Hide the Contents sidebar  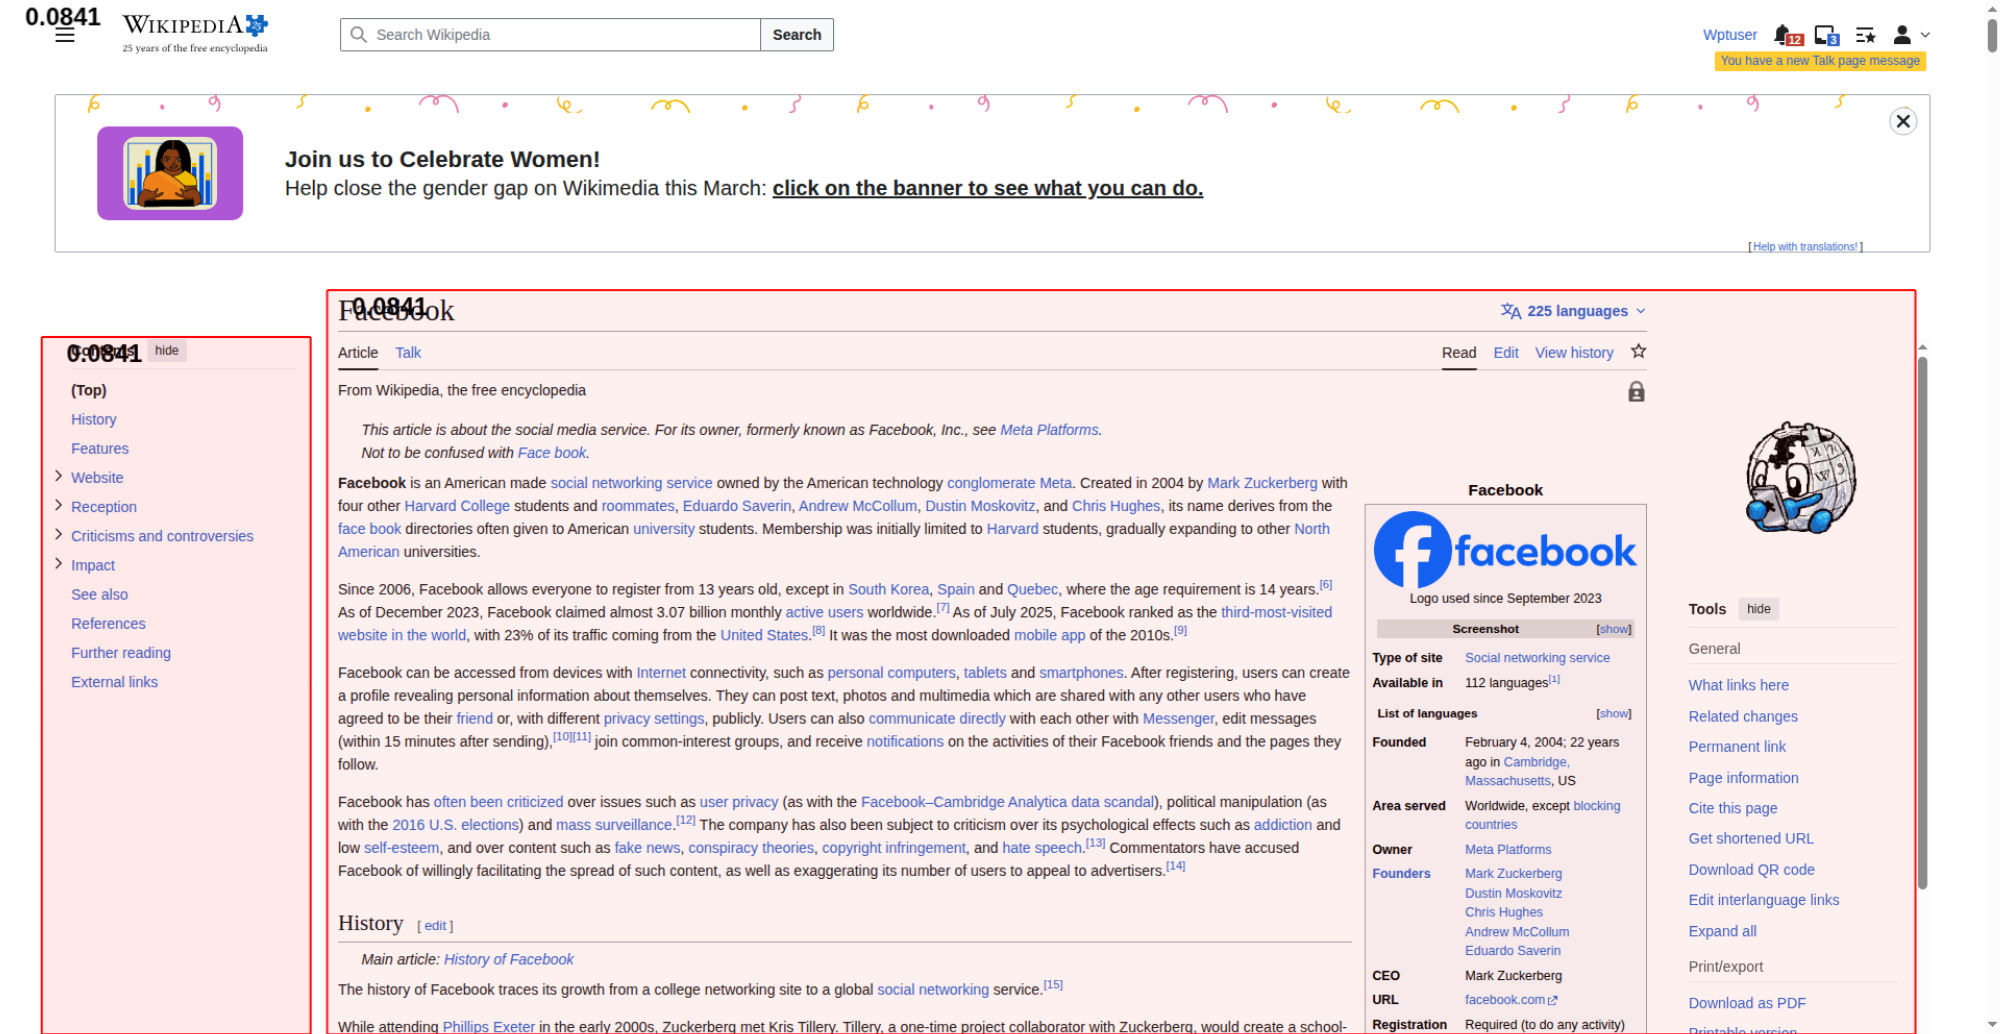coord(167,351)
